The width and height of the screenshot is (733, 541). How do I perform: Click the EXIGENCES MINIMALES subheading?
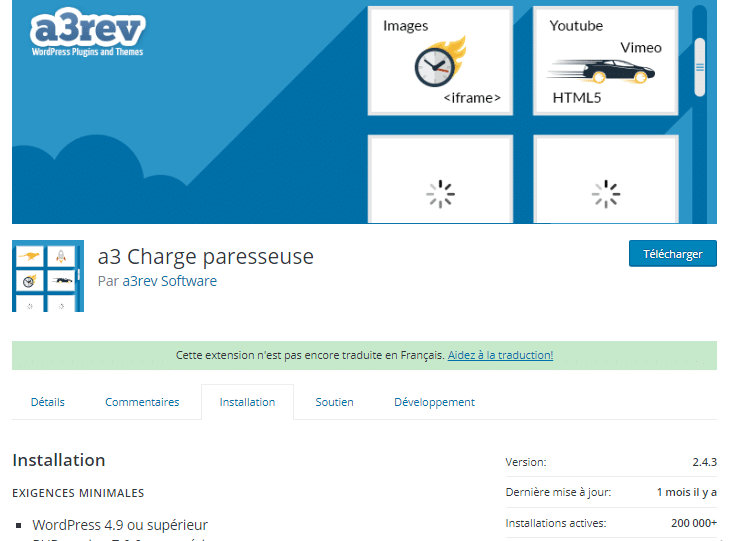click(x=78, y=493)
